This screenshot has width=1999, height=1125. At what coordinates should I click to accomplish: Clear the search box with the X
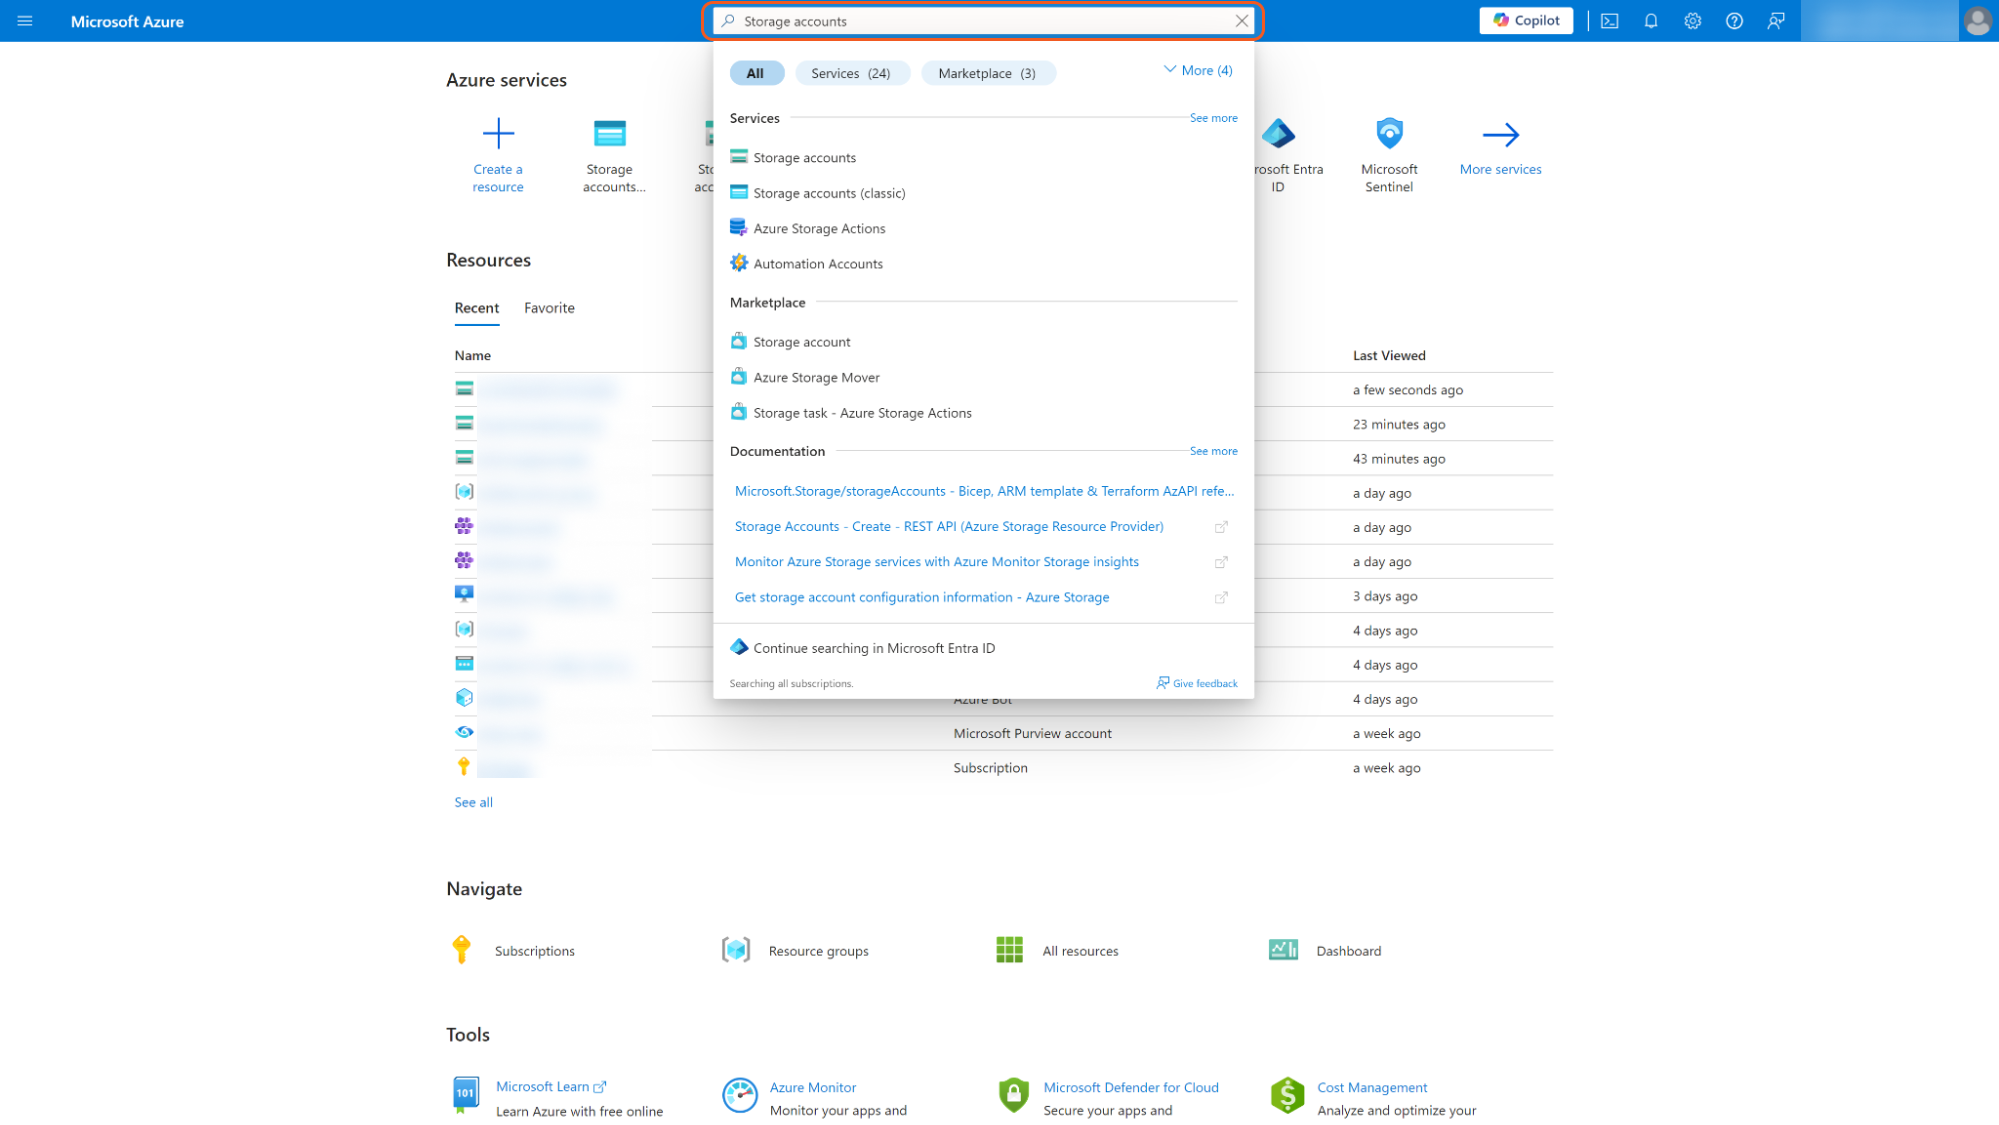[1242, 20]
